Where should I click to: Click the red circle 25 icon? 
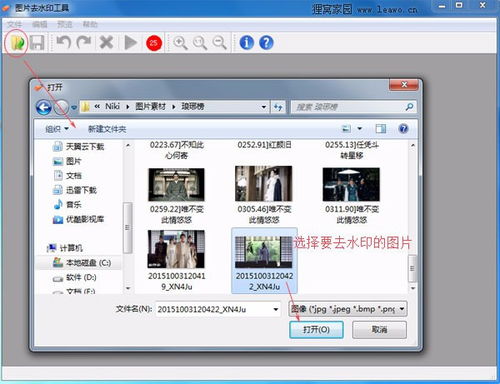pyautogui.click(x=154, y=43)
